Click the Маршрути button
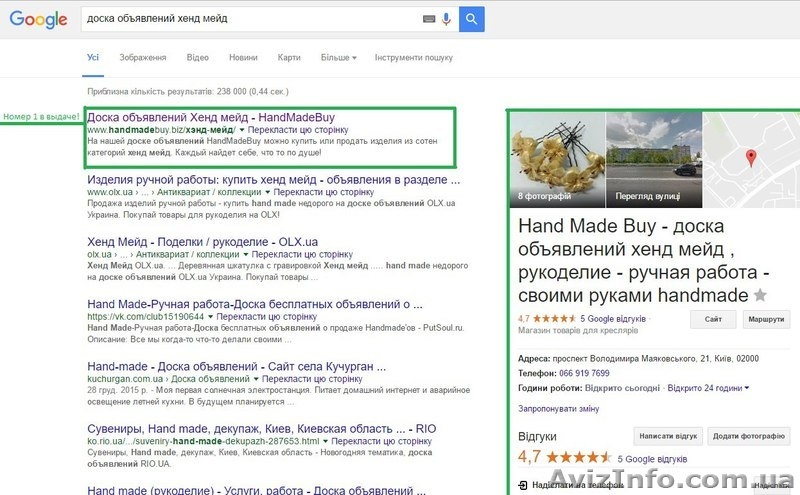This screenshot has width=800, height=495. point(766,319)
